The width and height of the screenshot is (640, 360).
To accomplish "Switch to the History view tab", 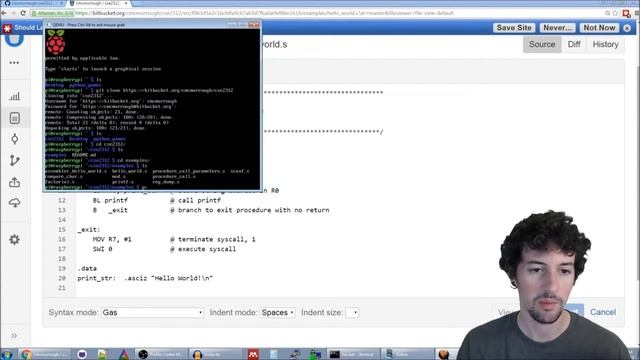I will (605, 44).
